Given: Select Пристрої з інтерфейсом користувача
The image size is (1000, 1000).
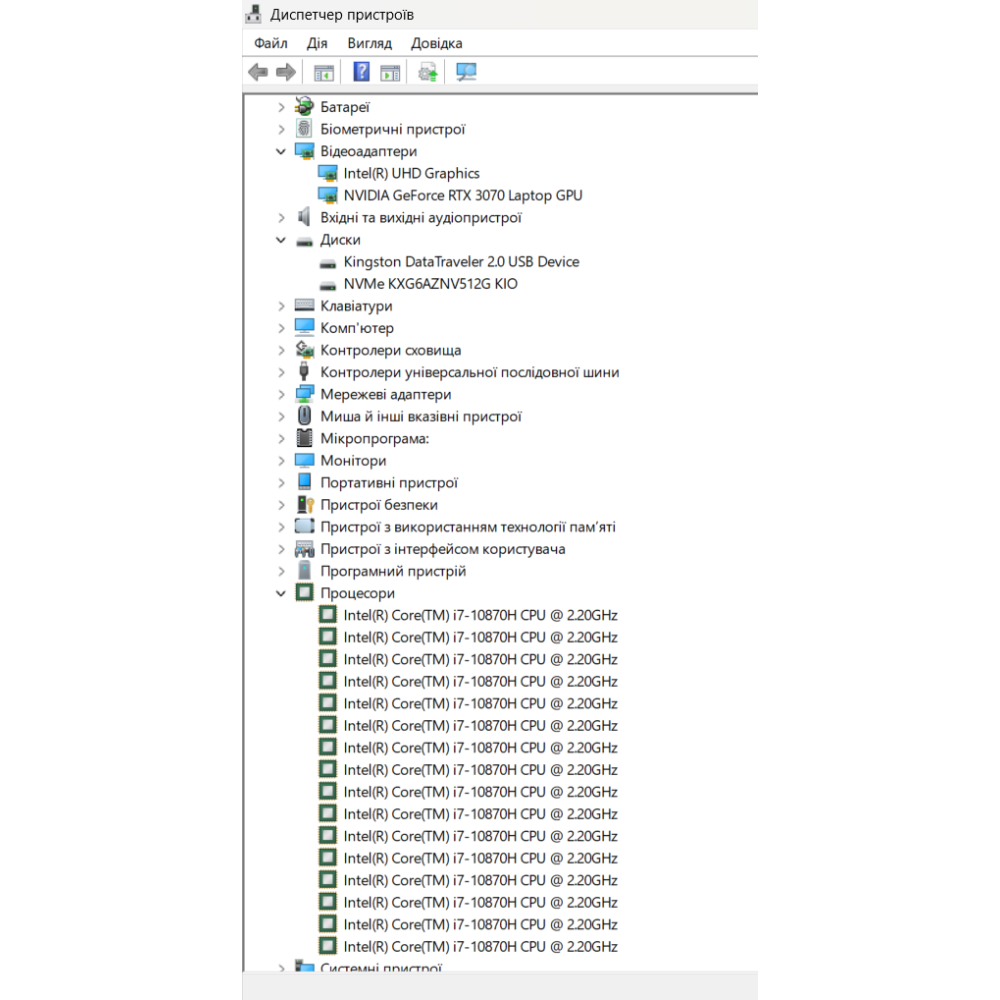Looking at the screenshot, I should 443,549.
